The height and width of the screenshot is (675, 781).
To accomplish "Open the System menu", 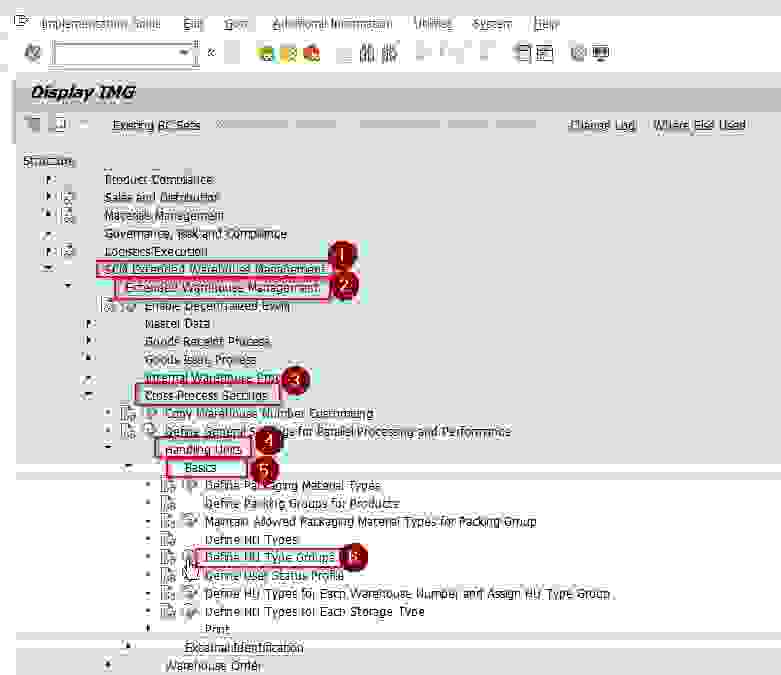I will click(492, 24).
